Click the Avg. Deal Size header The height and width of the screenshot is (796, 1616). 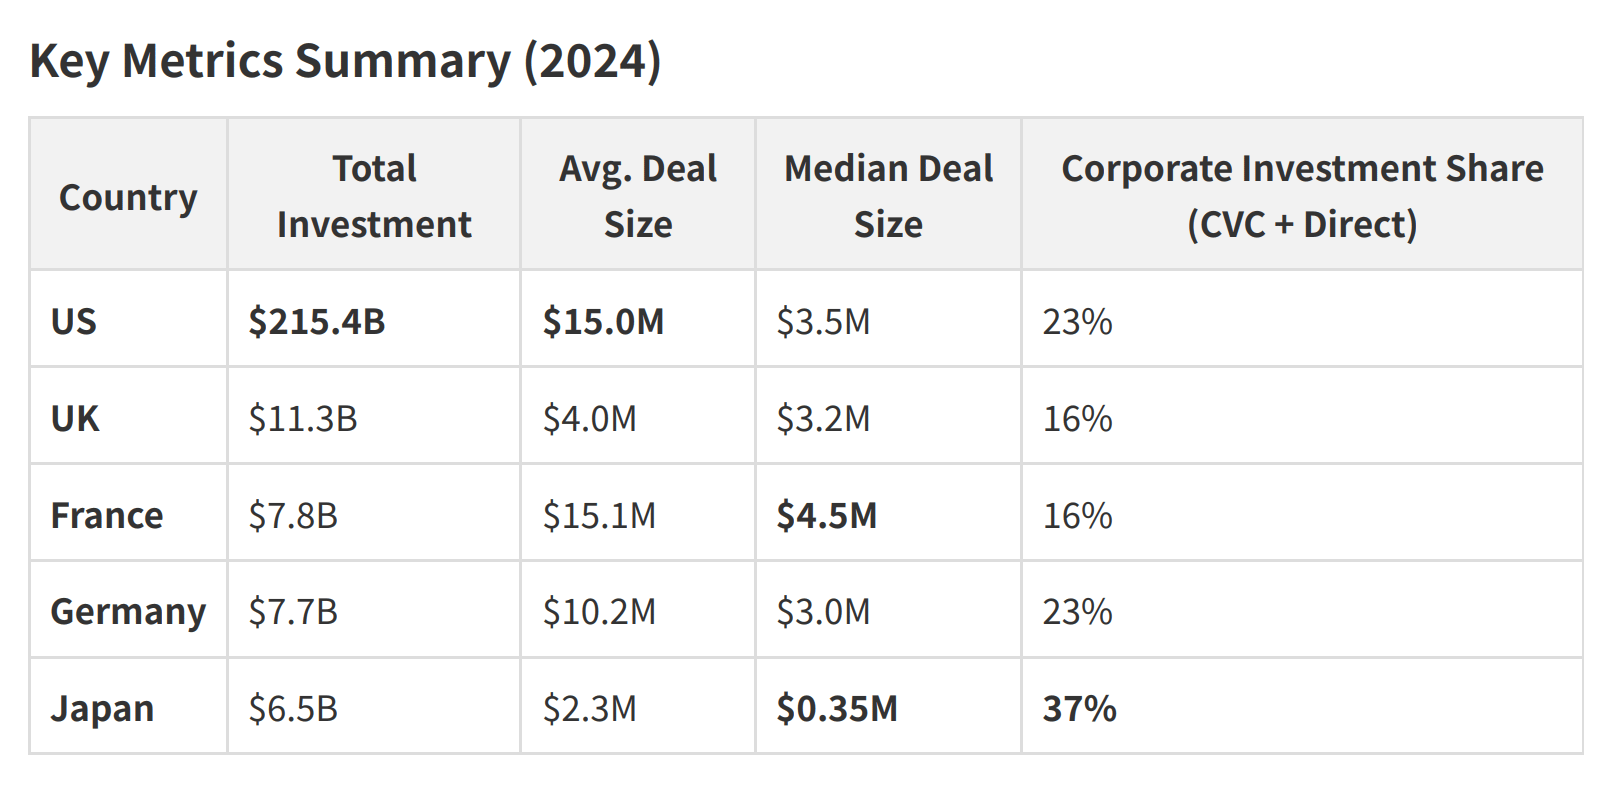click(x=638, y=196)
